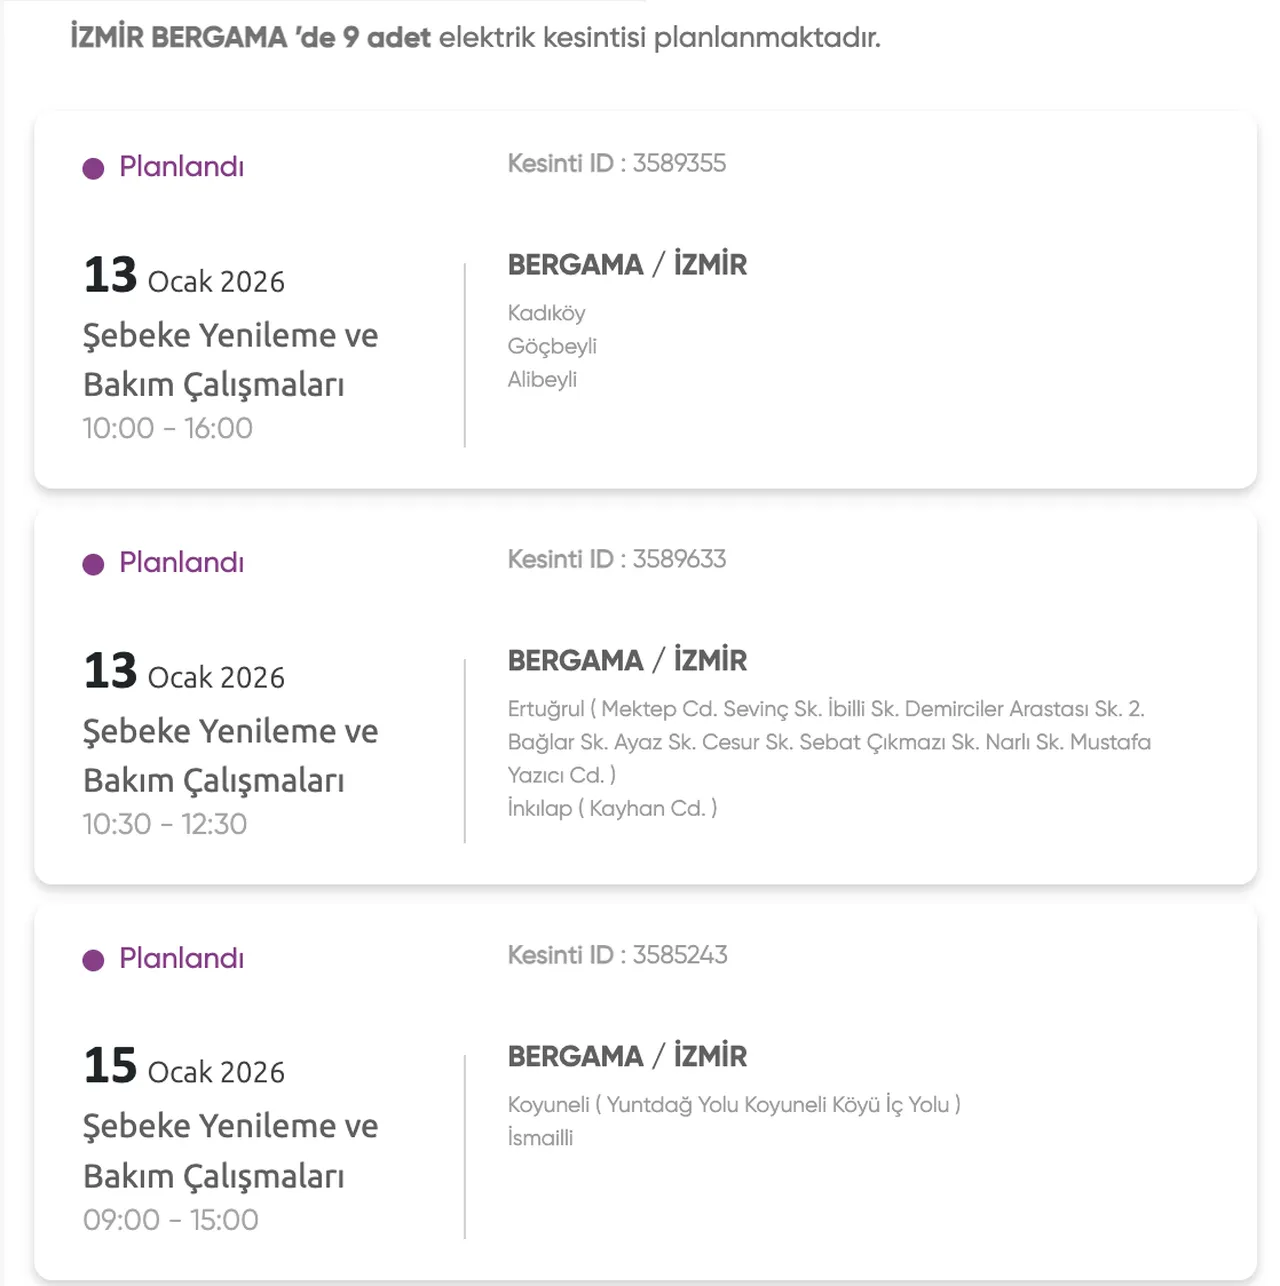
Task: Click the Kesinti ID : 3589633 text
Action: [x=617, y=559]
